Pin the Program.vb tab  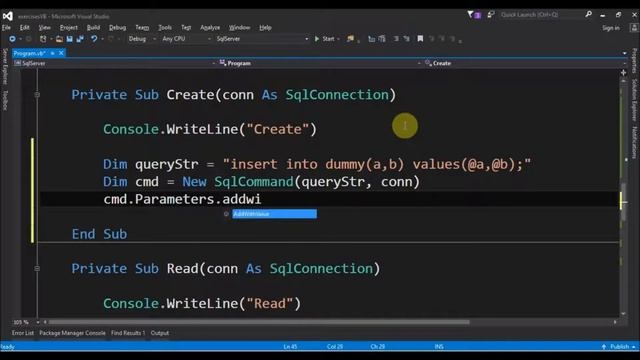pos(52,53)
